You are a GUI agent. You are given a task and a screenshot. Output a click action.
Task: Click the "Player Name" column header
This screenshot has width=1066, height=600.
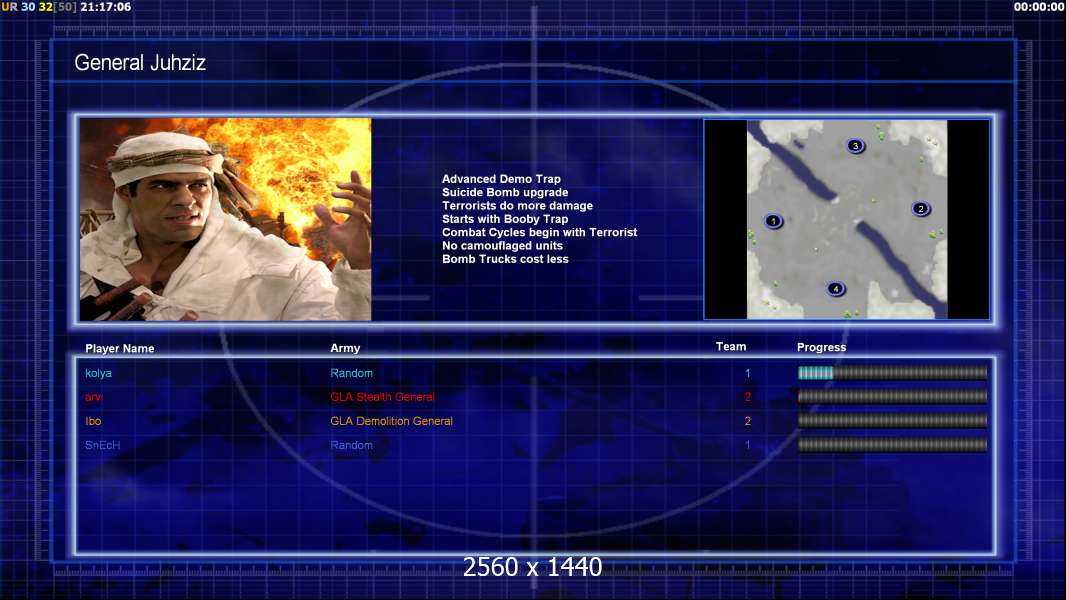pos(120,348)
